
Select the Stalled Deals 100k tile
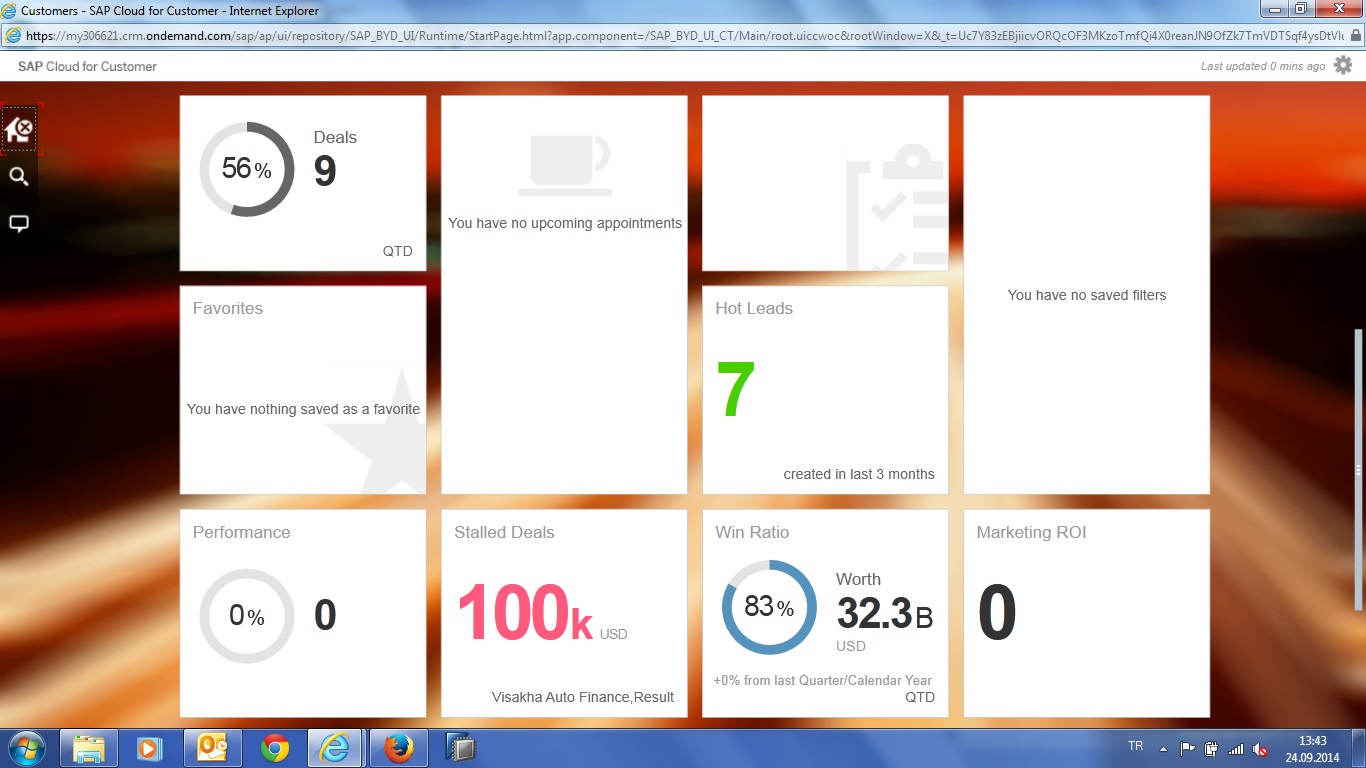[564, 613]
